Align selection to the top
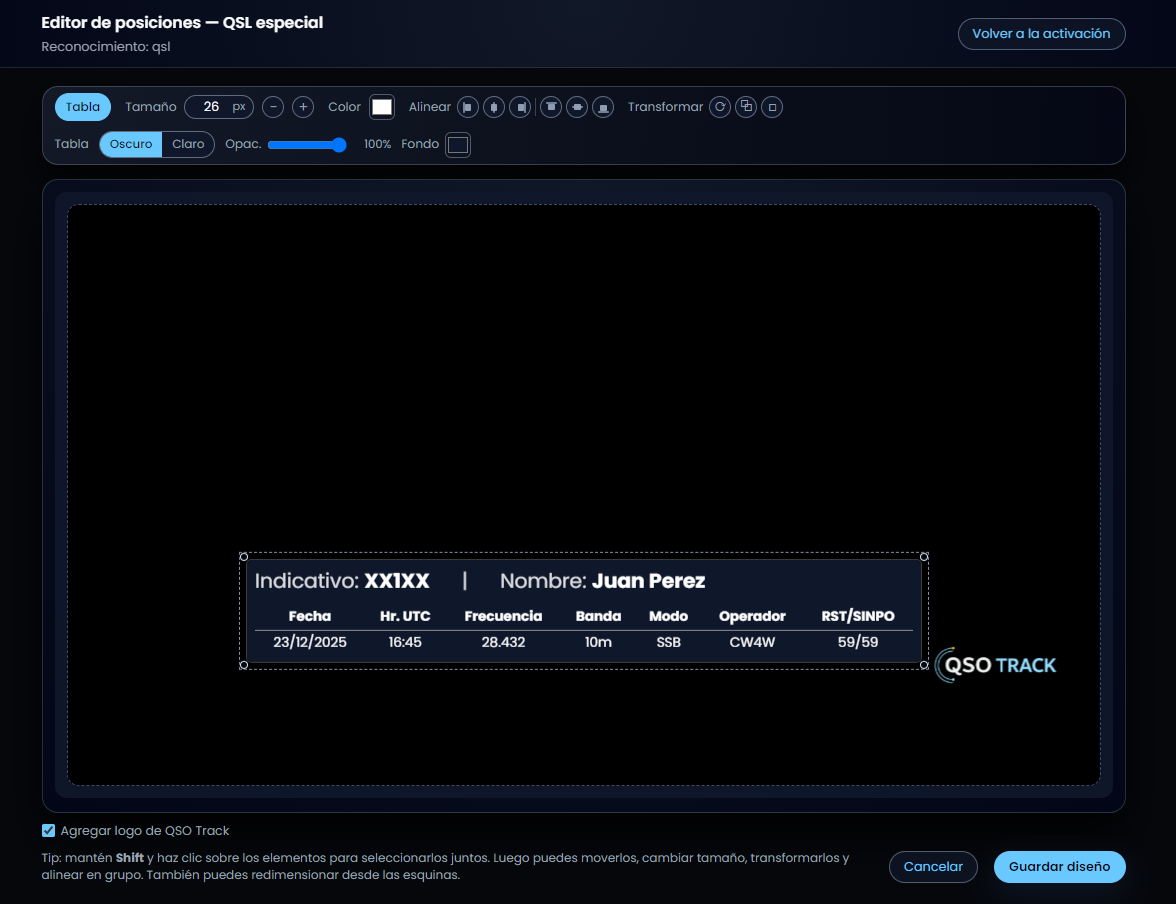The image size is (1176, 904). (551, 107)
